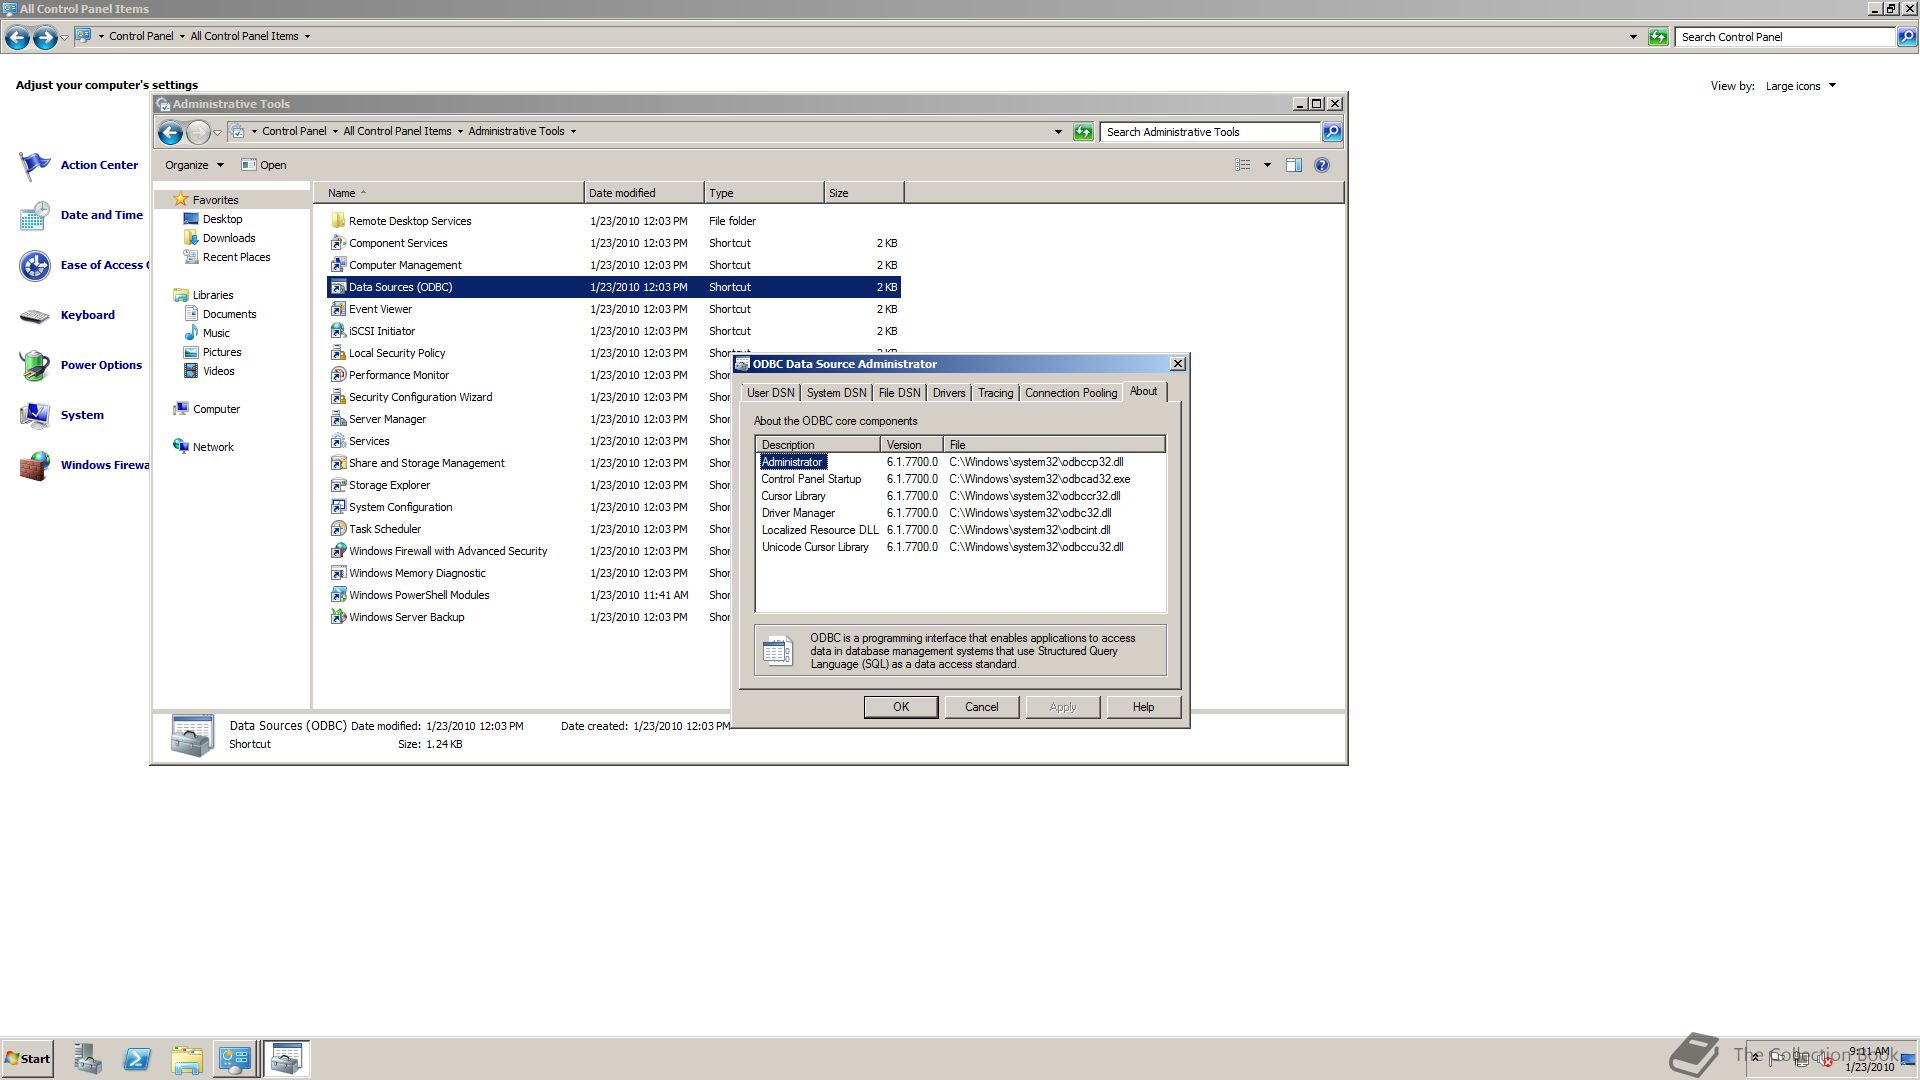Open the Date and Time icon

coord(35,215)
